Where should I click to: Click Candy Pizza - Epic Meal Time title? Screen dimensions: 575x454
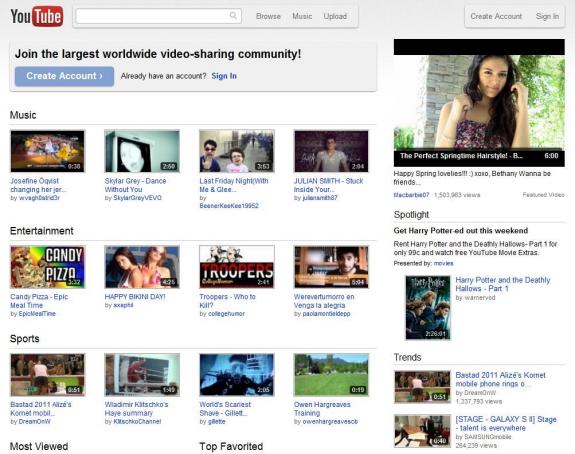39,301
